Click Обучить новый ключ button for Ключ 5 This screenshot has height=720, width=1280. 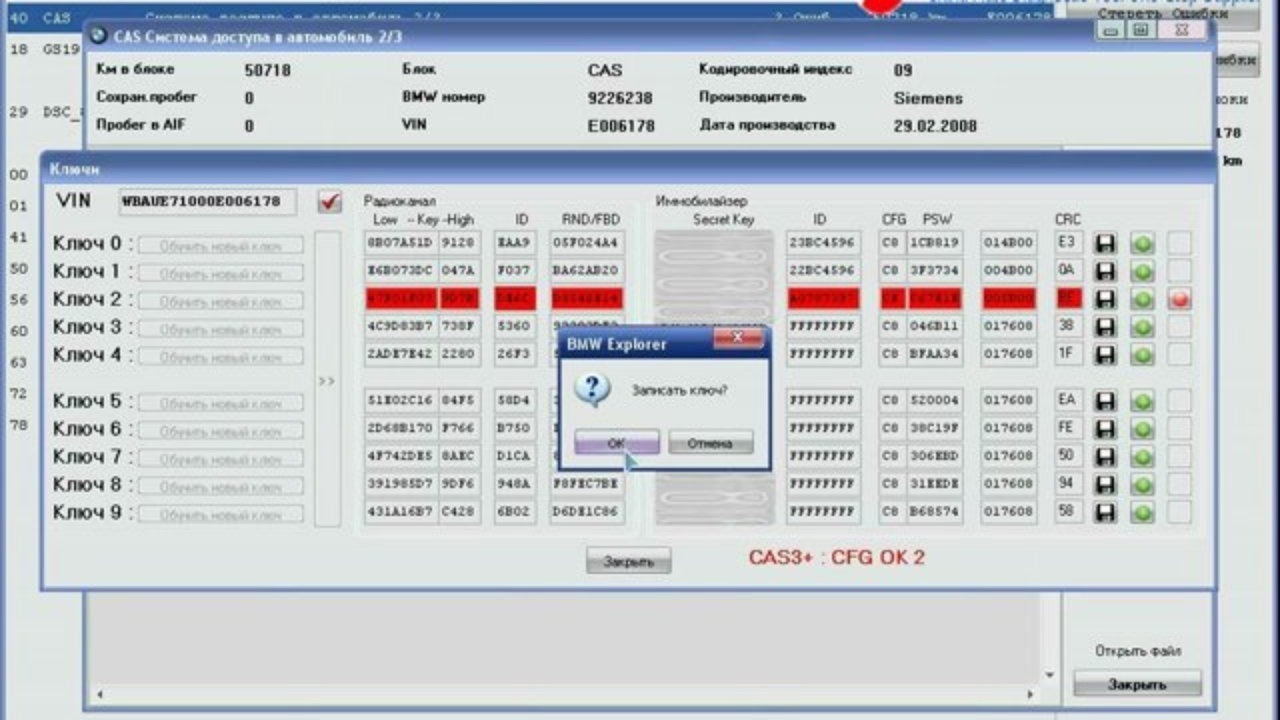[x=221, y=403]
